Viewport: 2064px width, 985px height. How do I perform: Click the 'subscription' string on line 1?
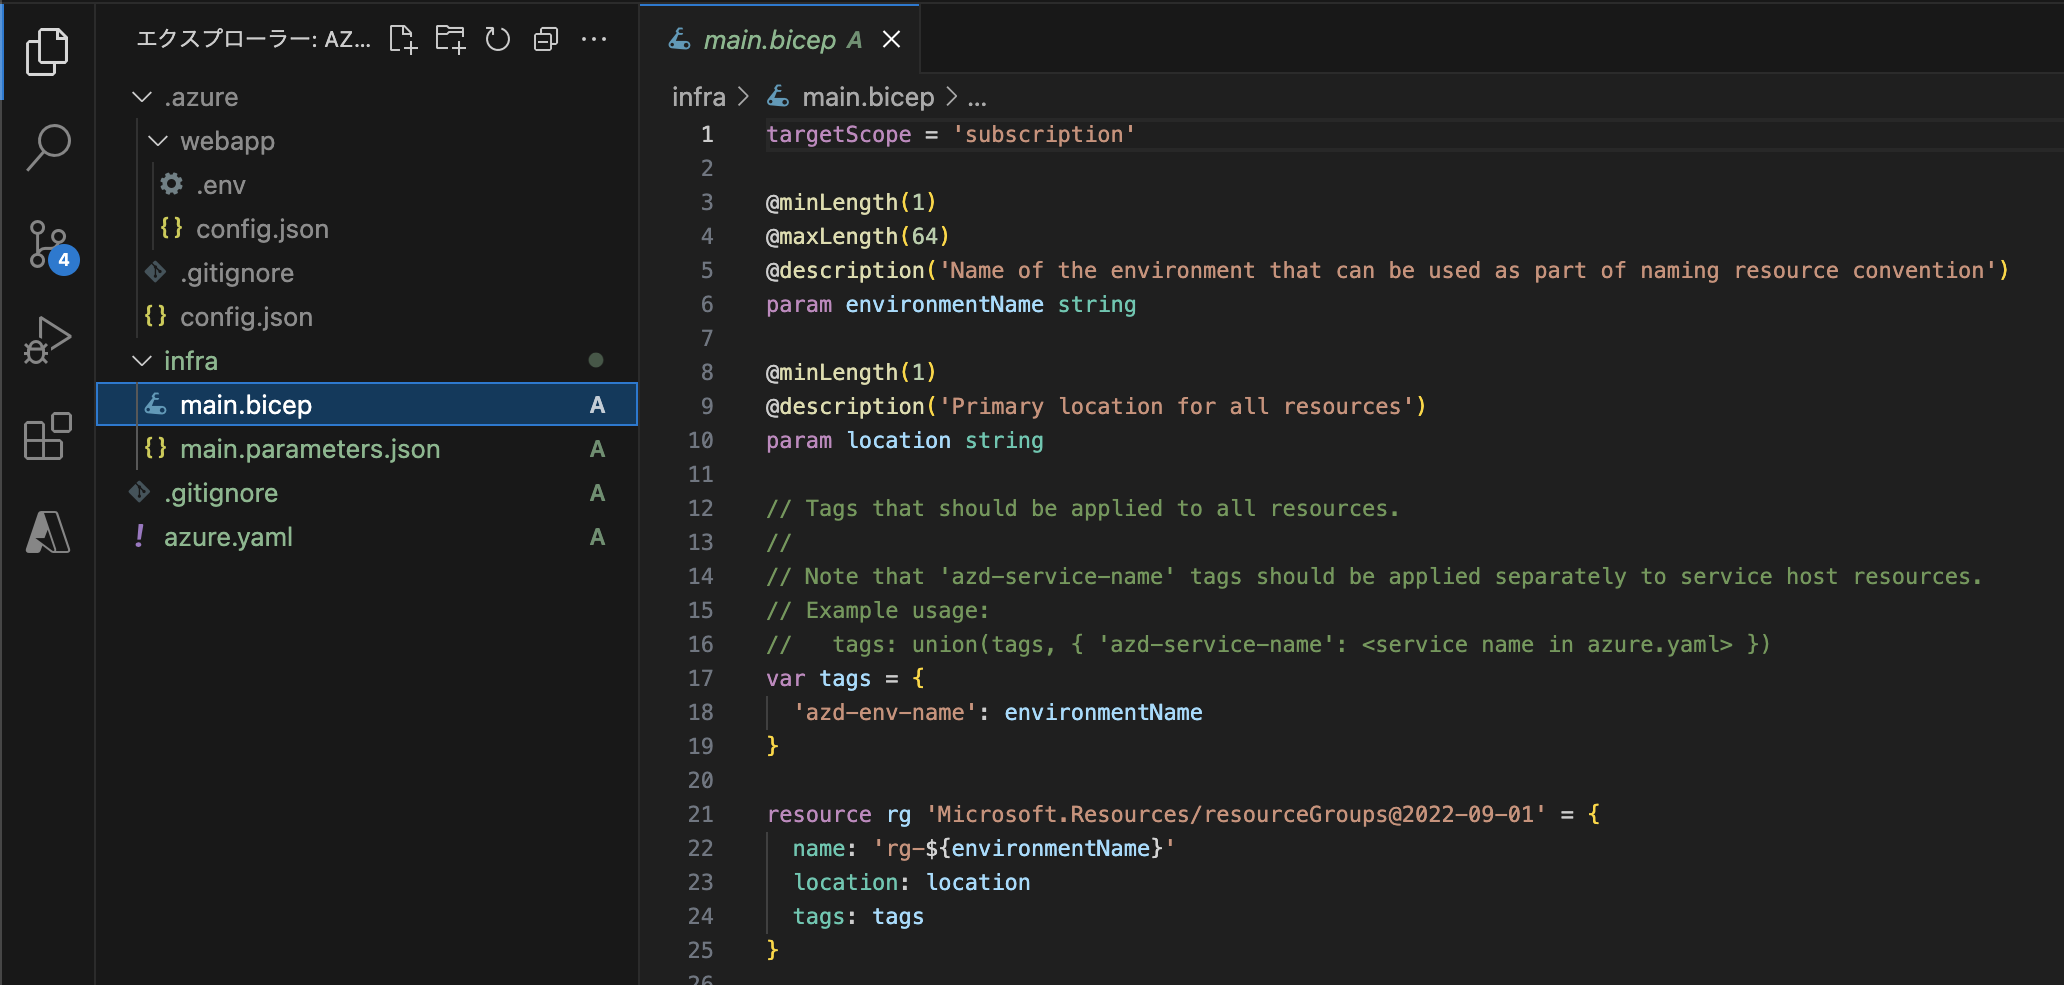[1044, 134]
